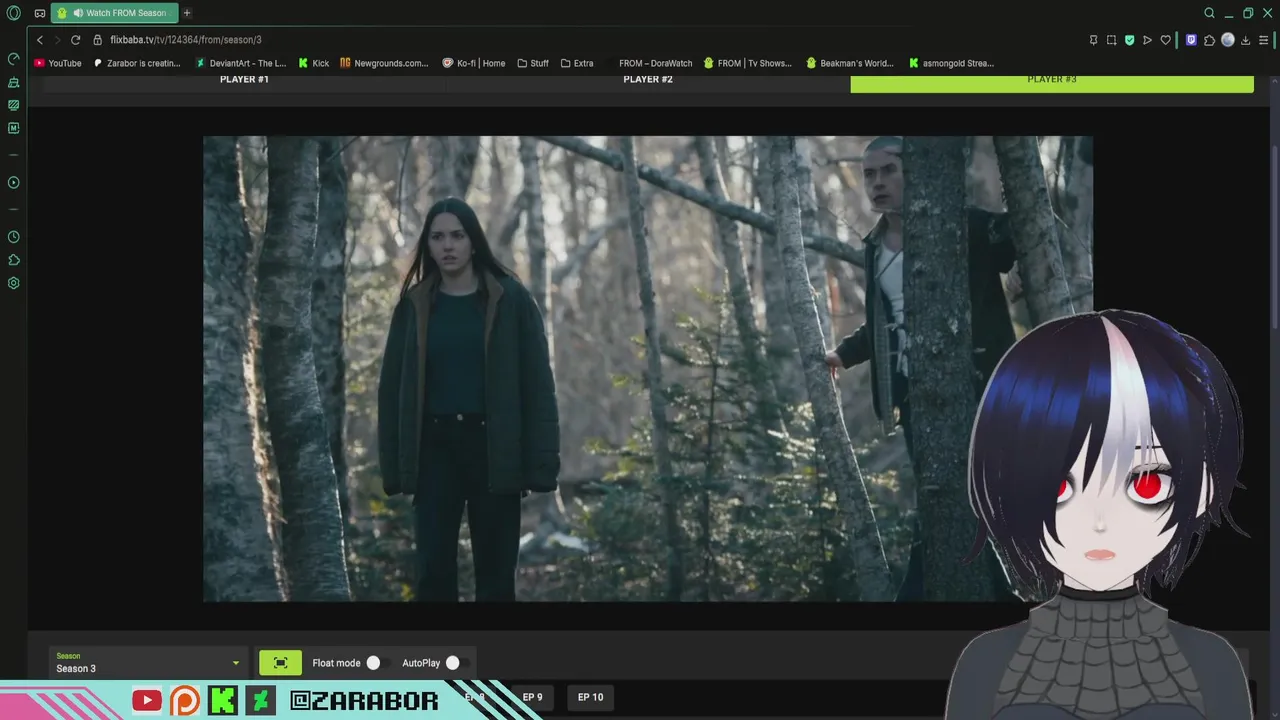Go back to previous page

tap(40, 40)
